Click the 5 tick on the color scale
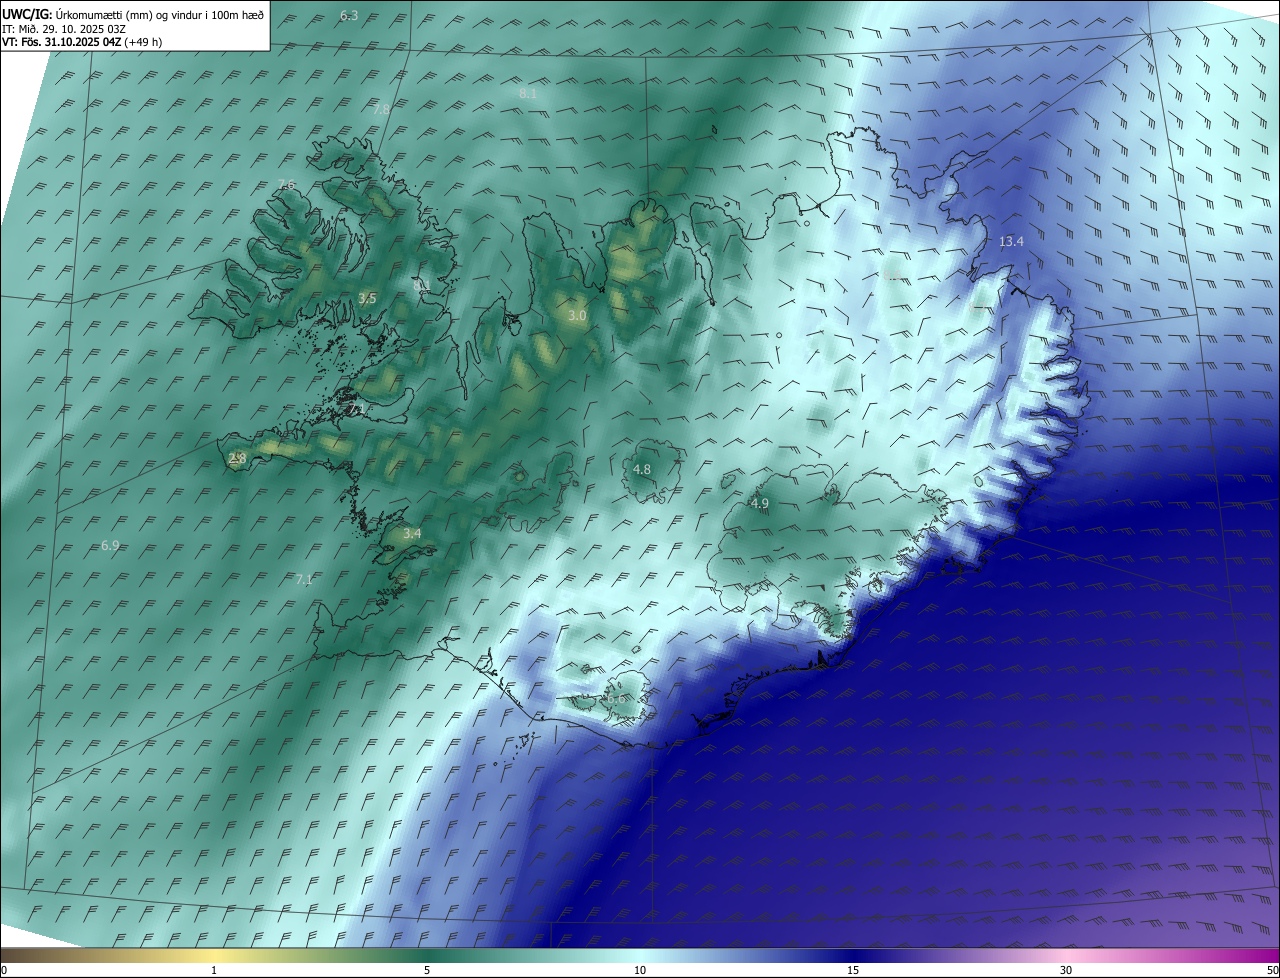The height and width of the screenshot is (978, 1280). click(427, 970)
